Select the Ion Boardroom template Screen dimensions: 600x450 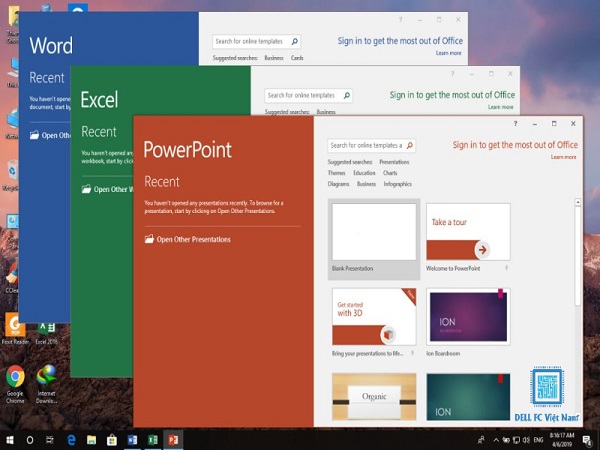coord(468,317)
